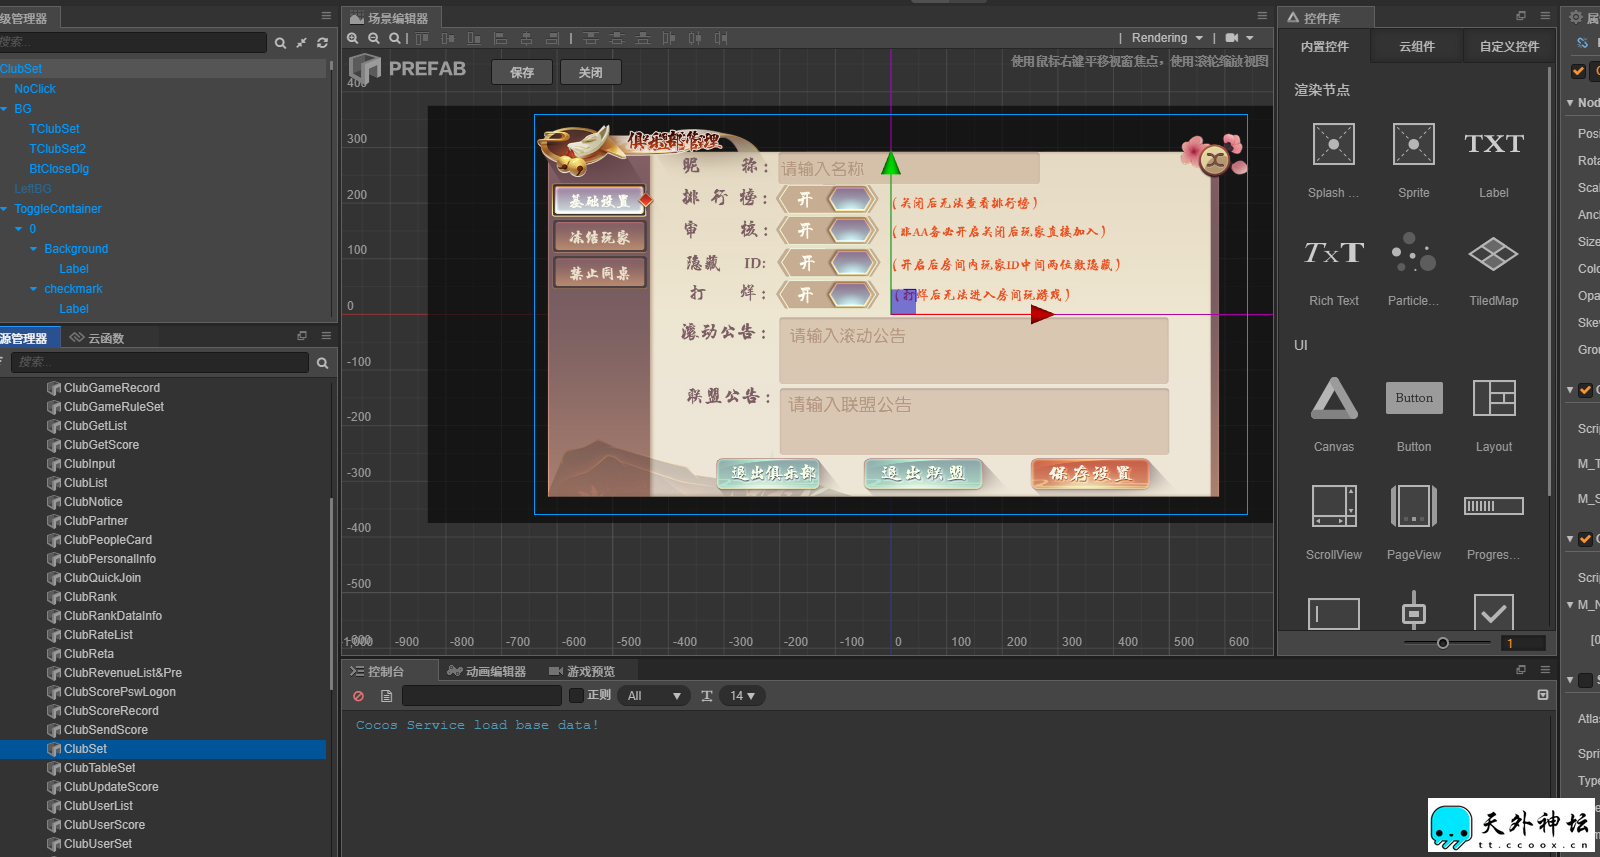Select the TiledMap widget
The width and height of the screenshot is (1600, 857).
pyautogui.click(x=1493, y=253)
